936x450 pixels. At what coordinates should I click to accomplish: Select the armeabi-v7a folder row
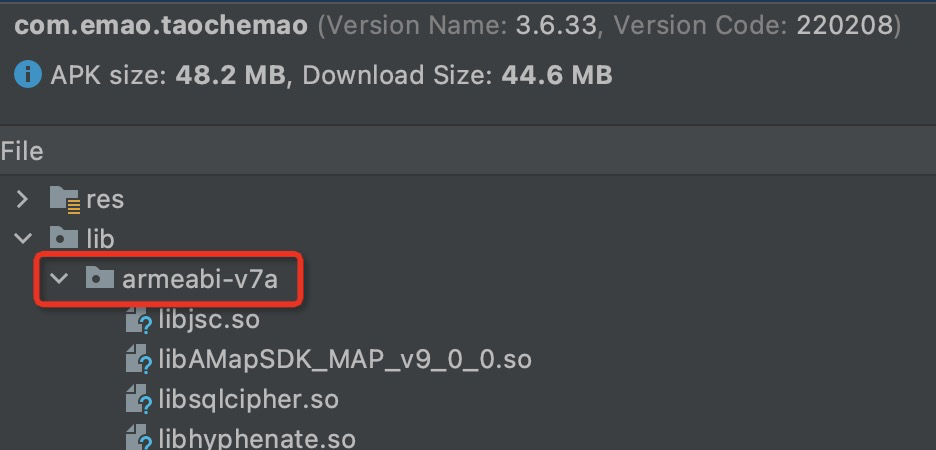(x=199, y=279)
